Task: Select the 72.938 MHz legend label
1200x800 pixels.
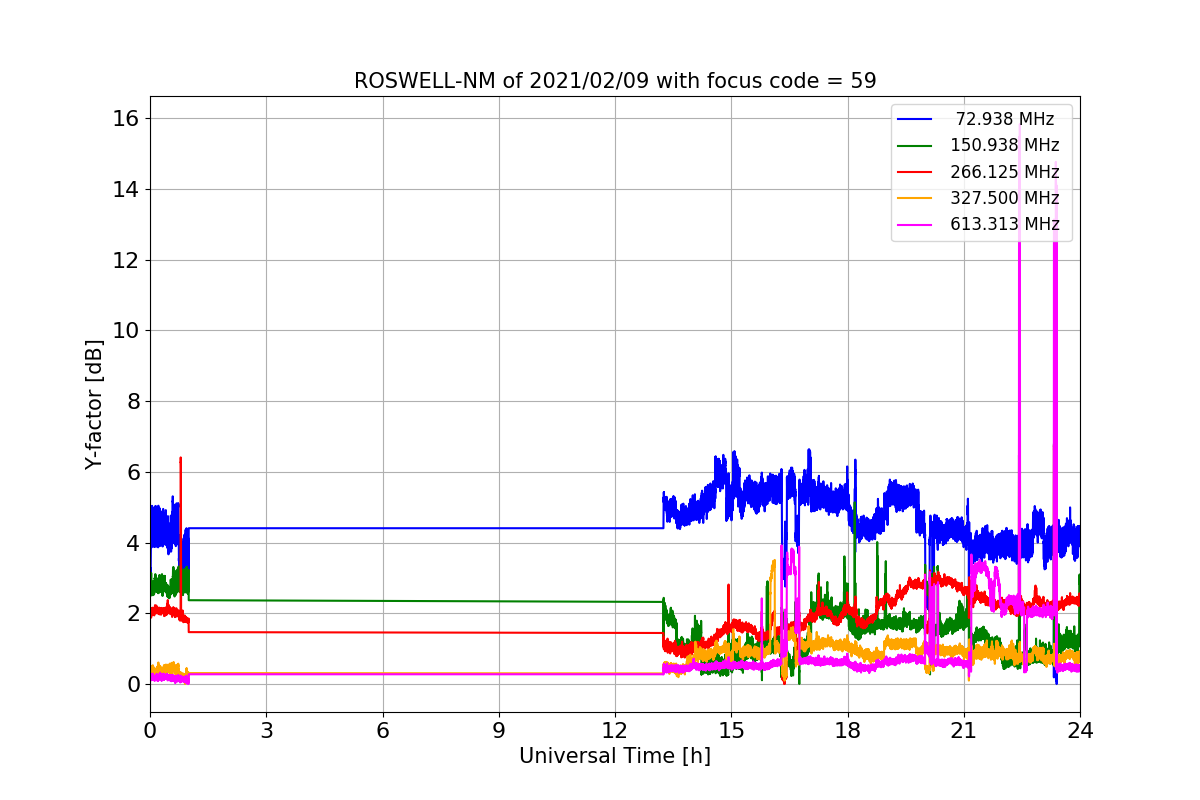Action: tap(1004, 119)
